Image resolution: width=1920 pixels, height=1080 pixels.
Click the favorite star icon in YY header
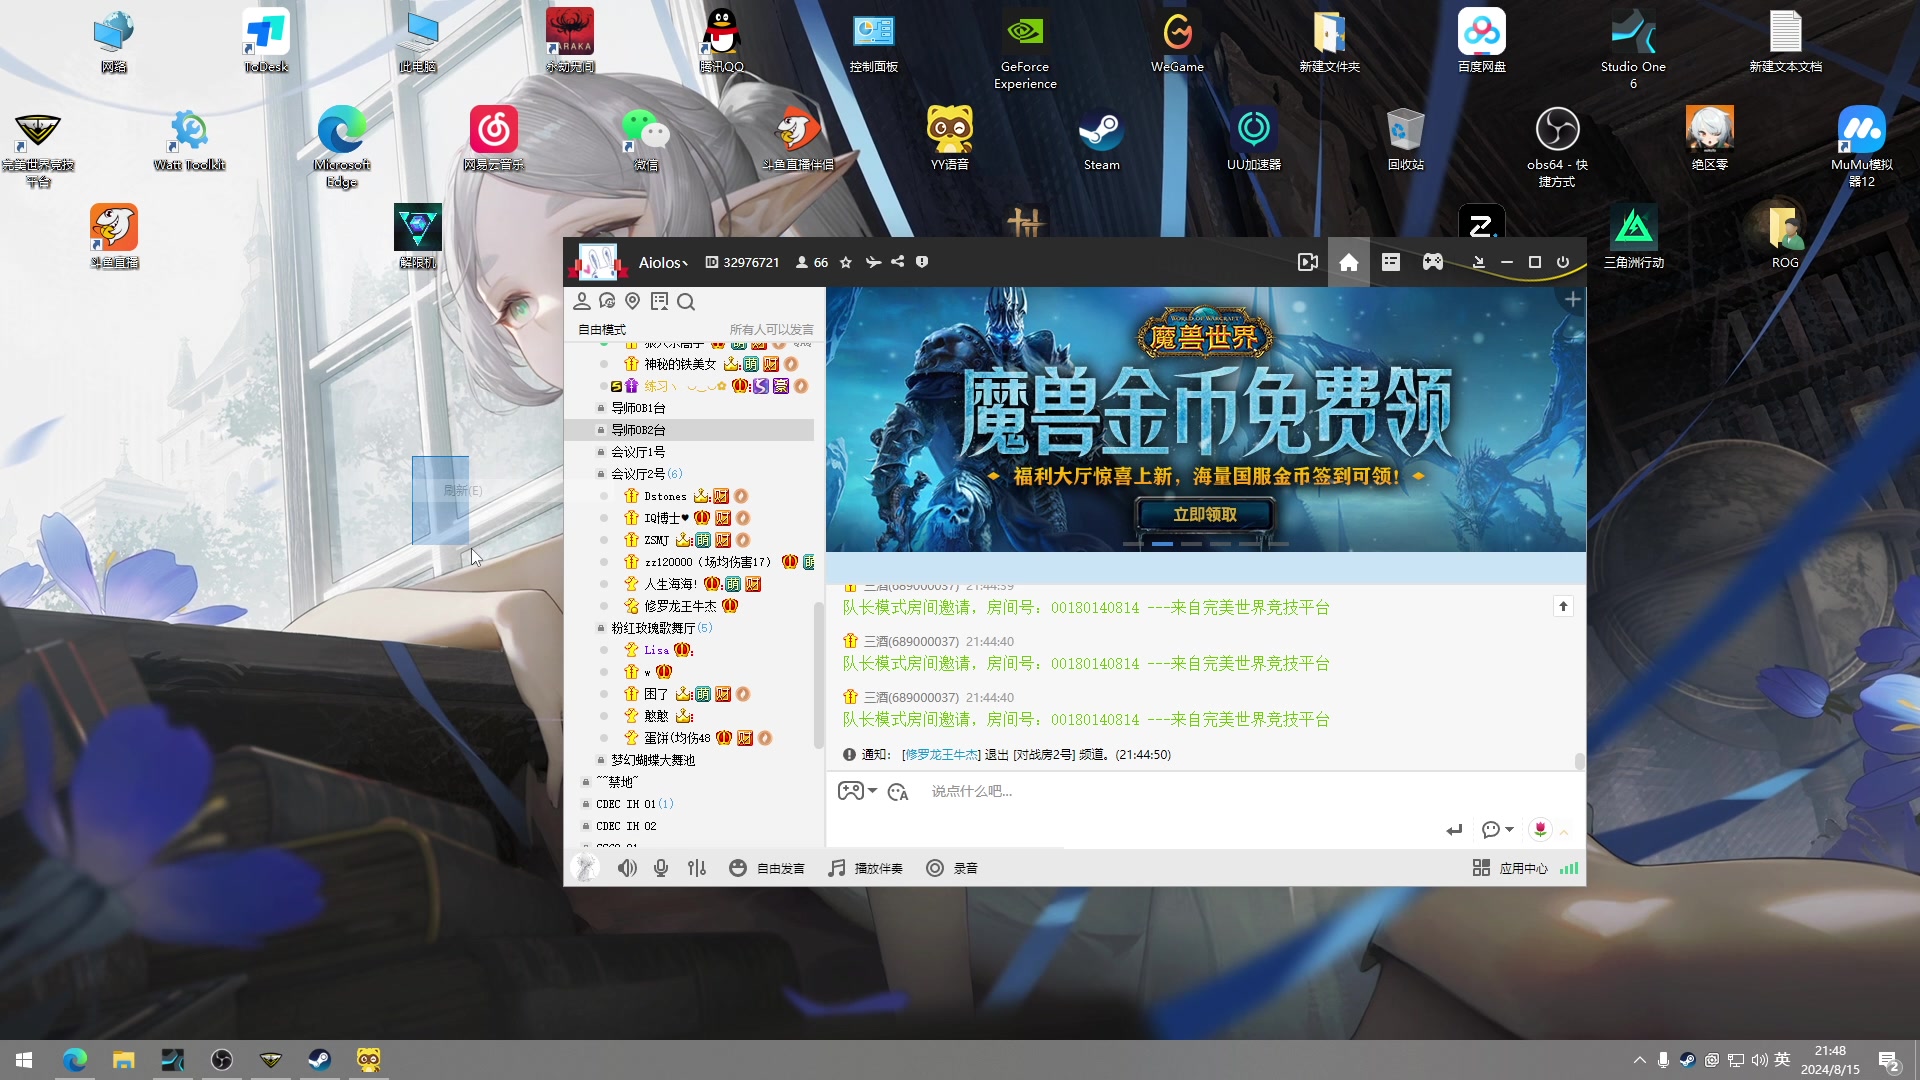(x=846, y=262)
